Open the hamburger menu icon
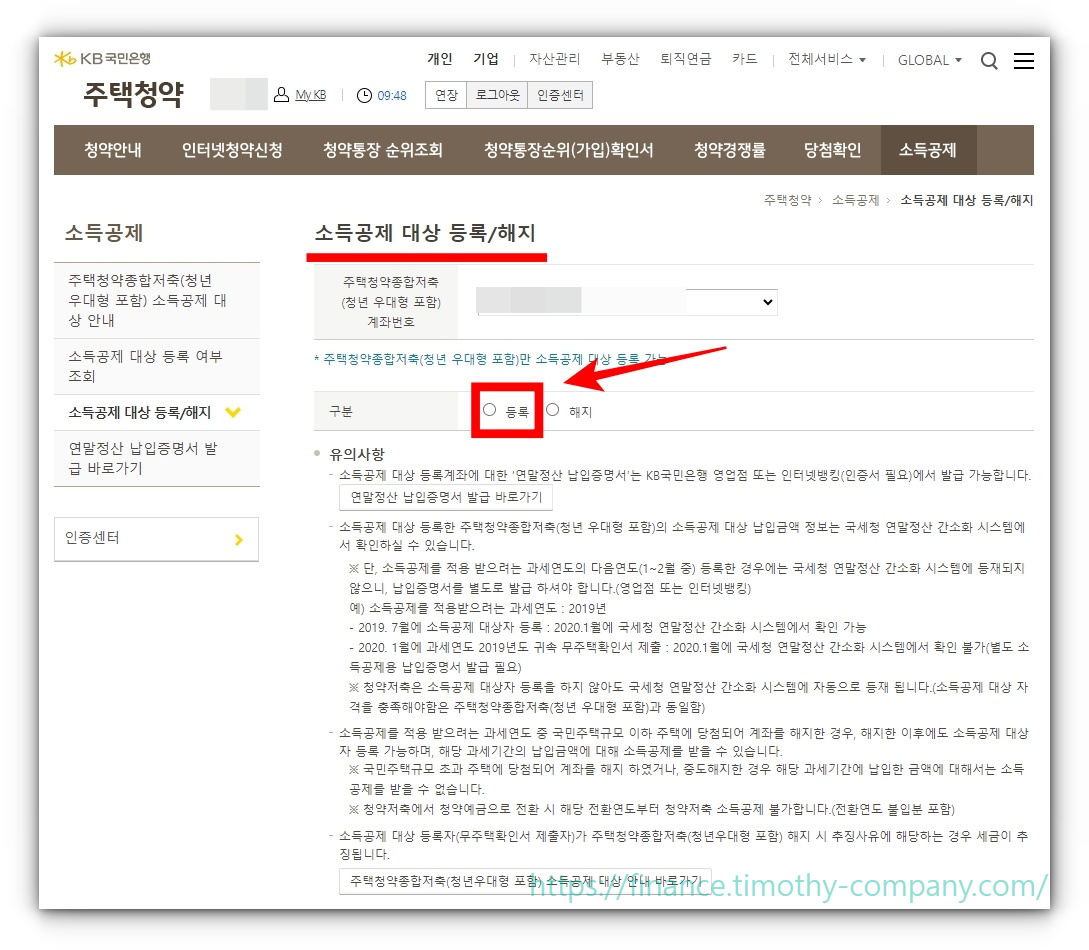 point(1024,60)
